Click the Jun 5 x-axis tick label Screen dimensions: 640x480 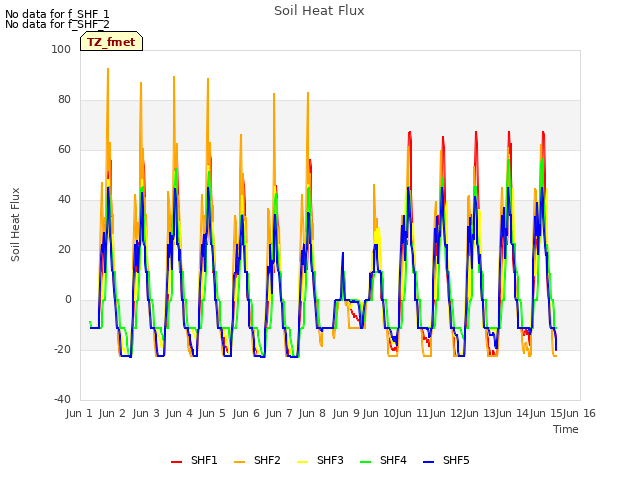212,413
